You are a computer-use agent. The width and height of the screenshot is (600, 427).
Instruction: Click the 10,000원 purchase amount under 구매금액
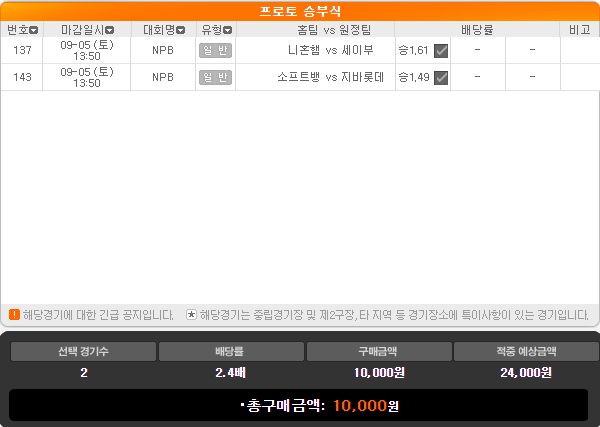coord(379,372)
